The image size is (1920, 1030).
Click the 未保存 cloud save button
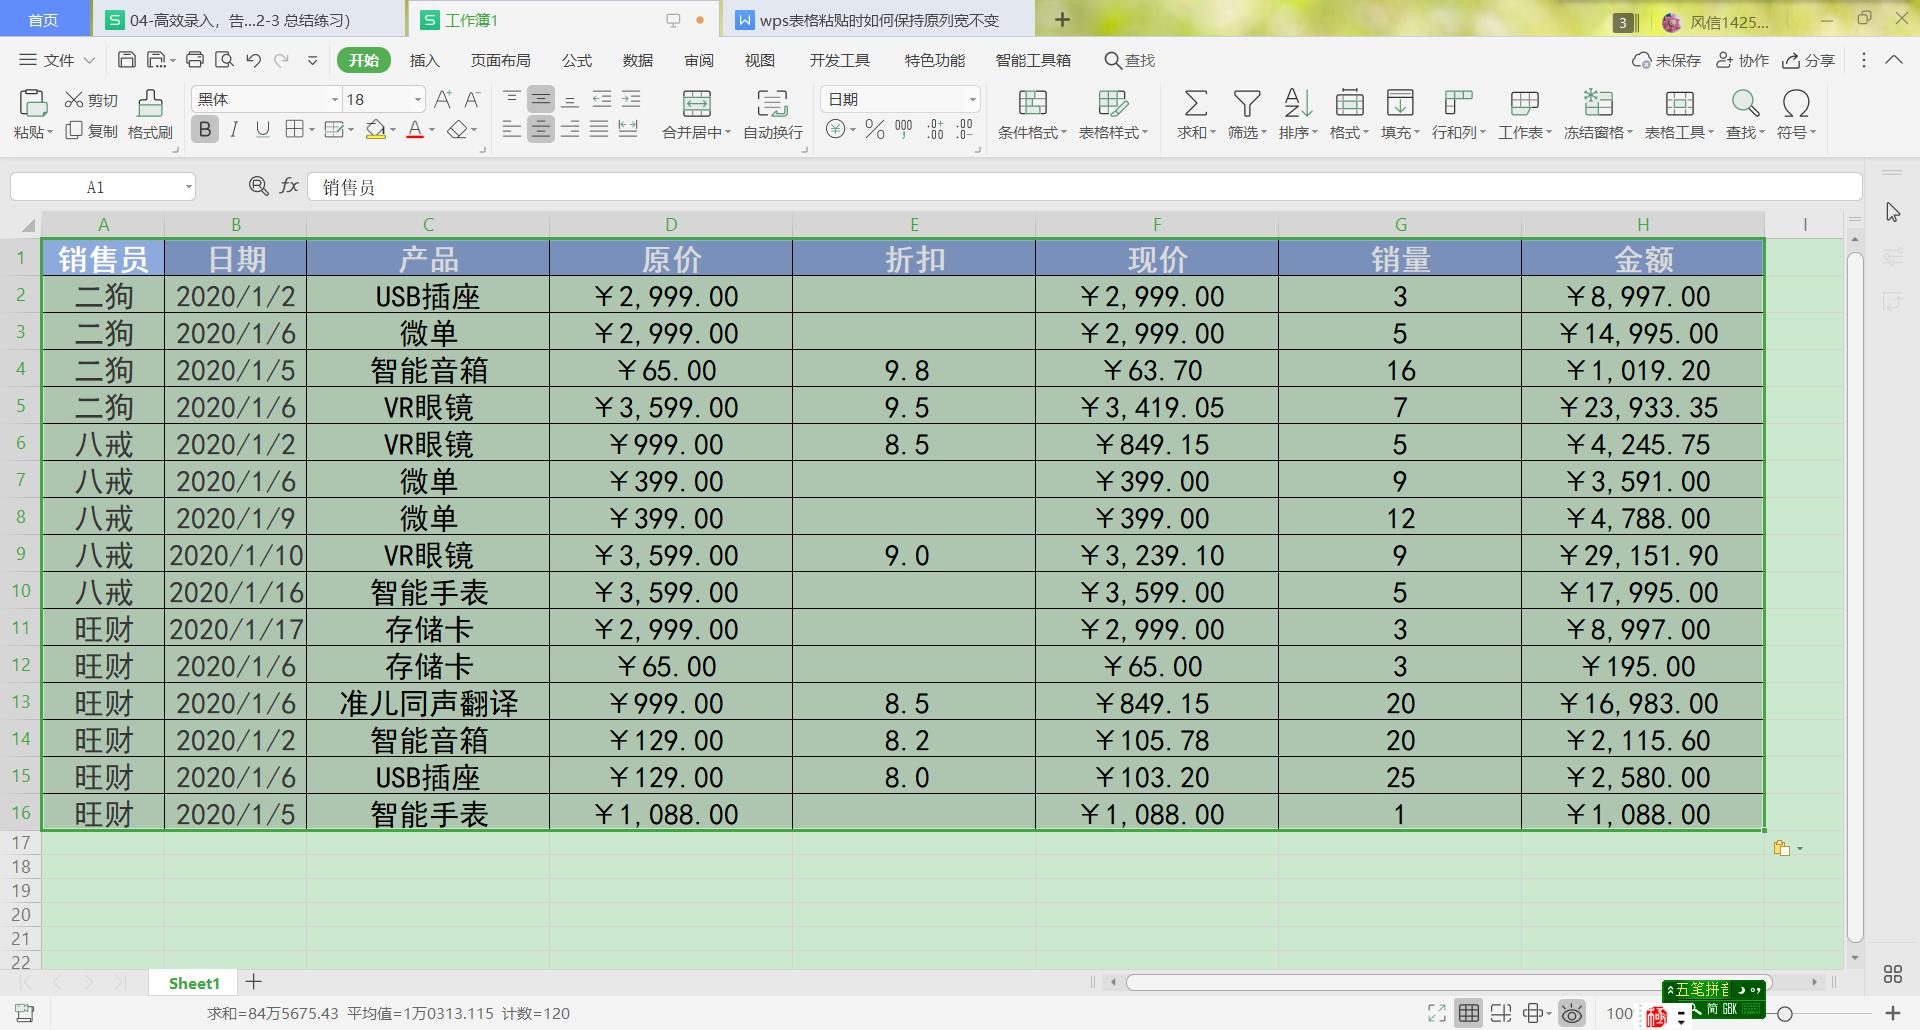click(1666, 60)
